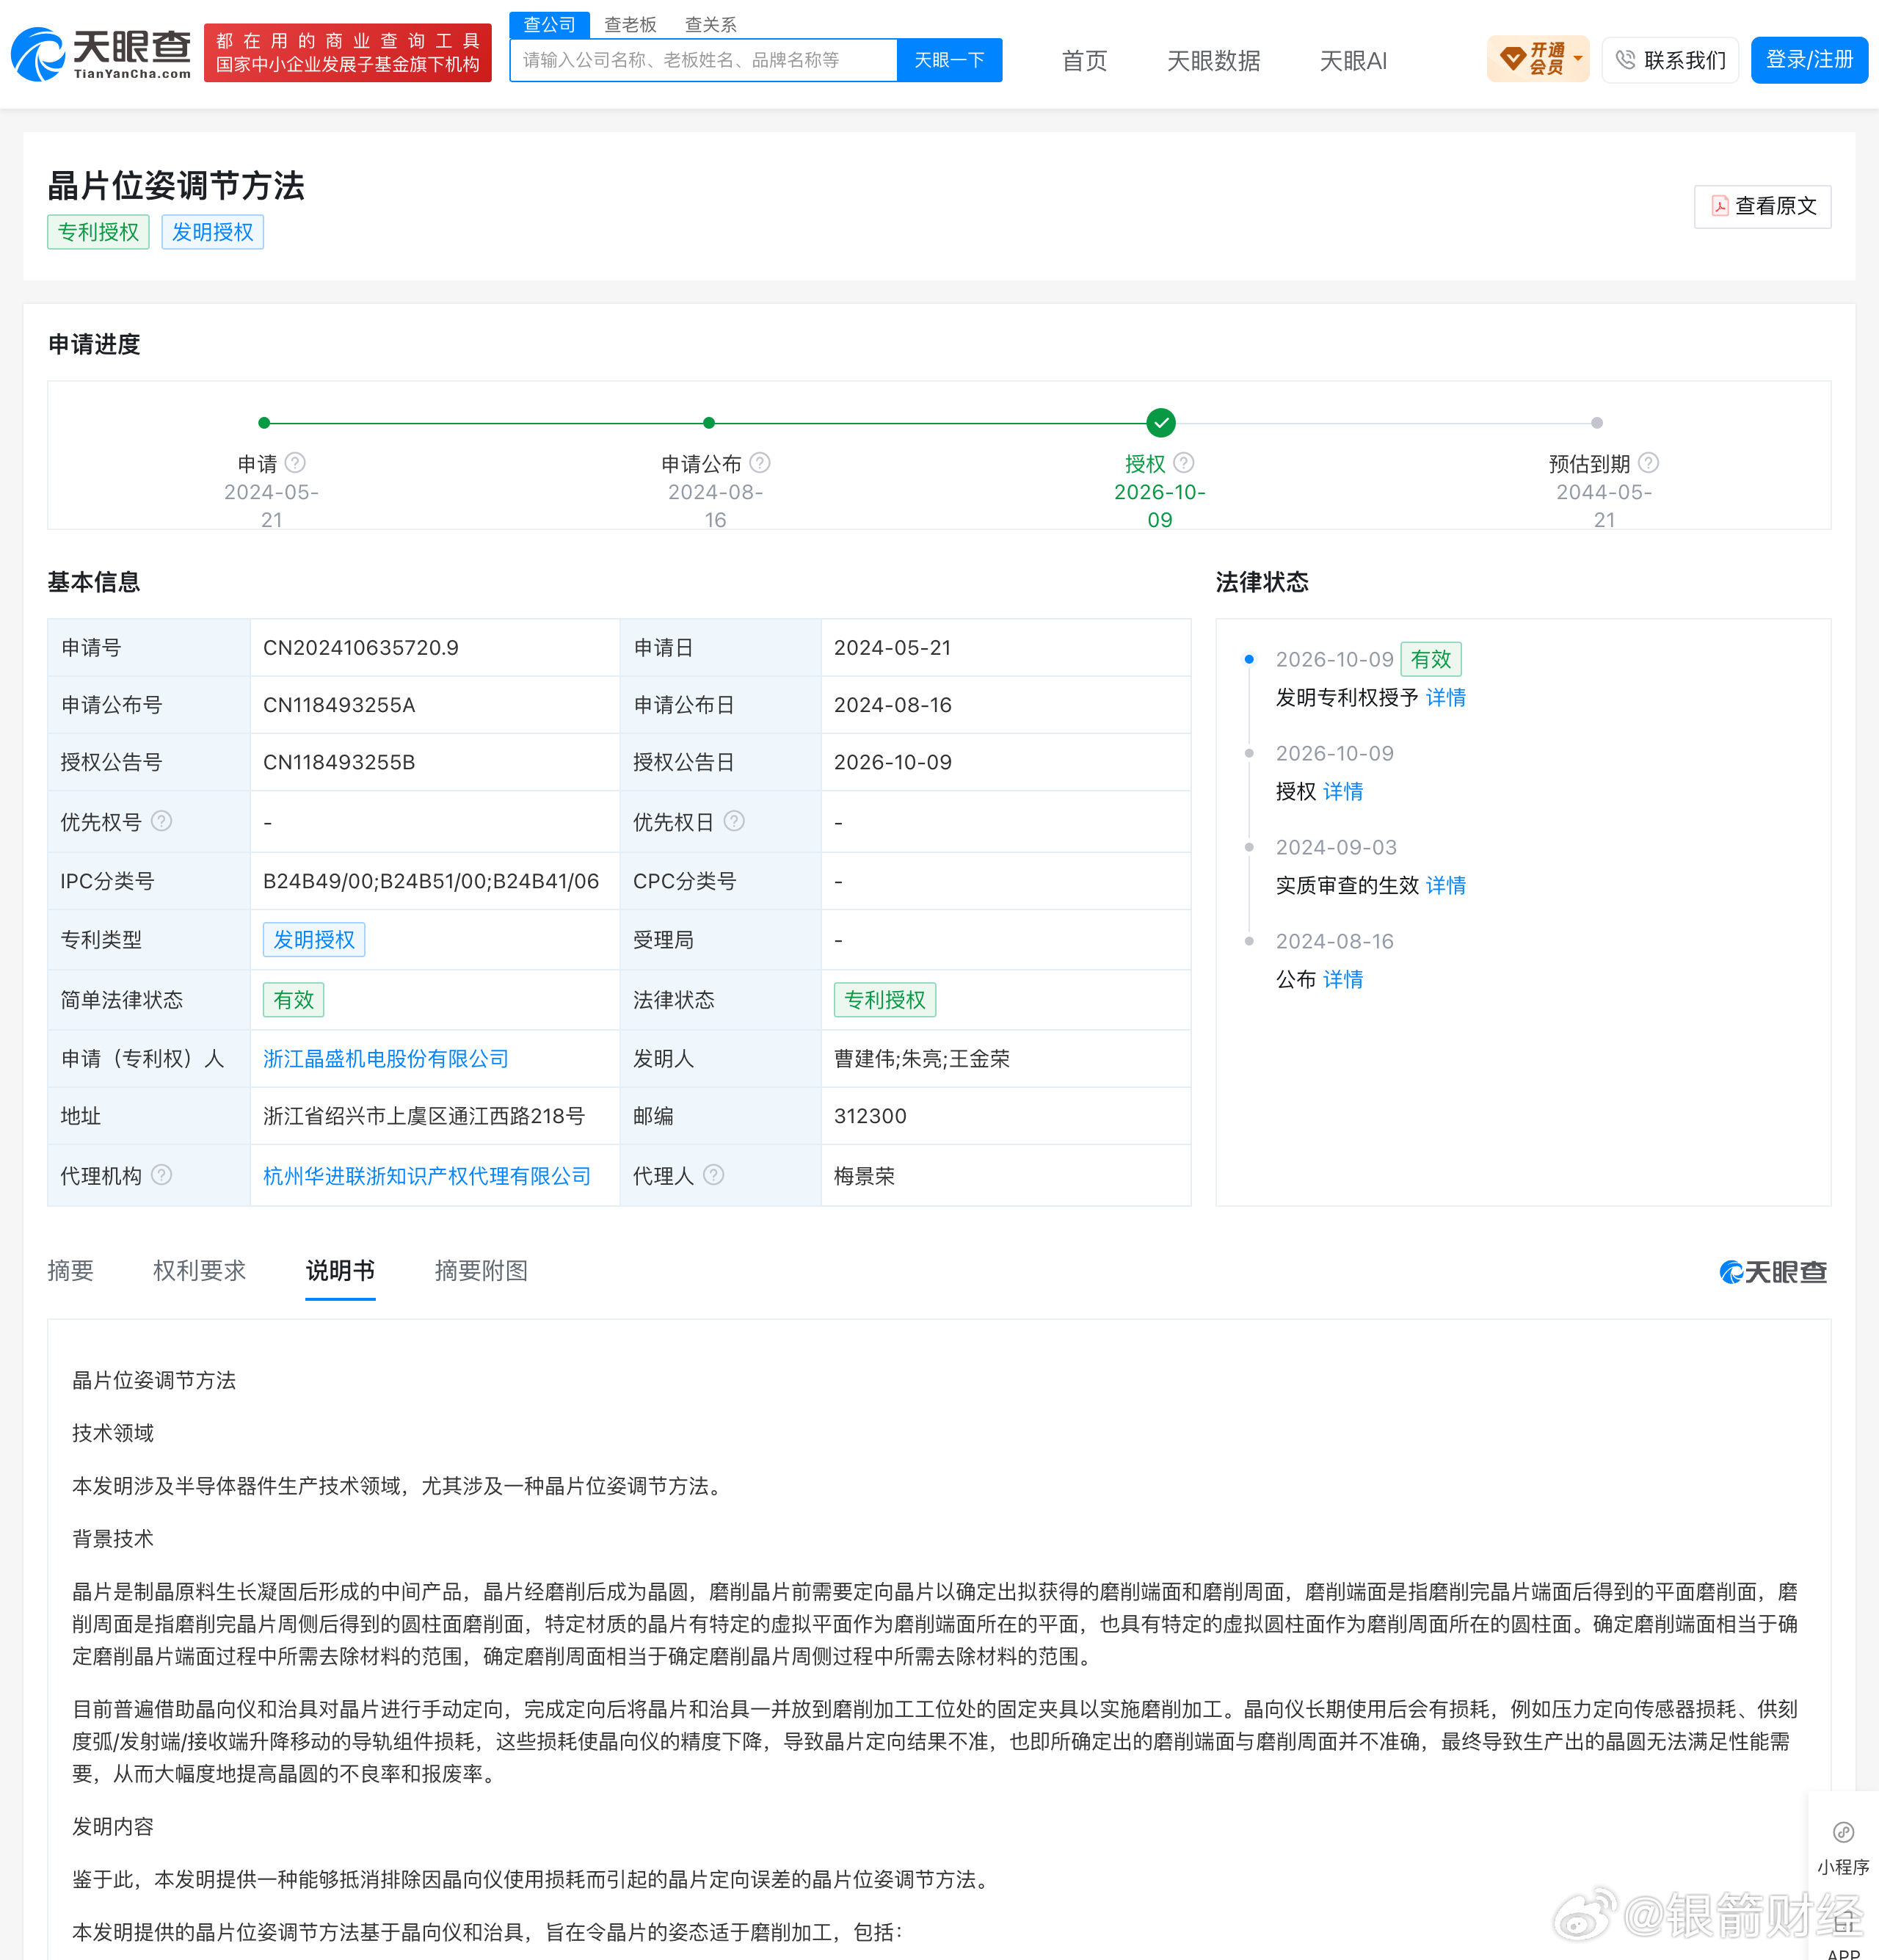Image resolution: width=1879 pixels, height=1960 pixels.
Task: Click the VIP diamond 开通会员 icon
Action: [1513, 59]
